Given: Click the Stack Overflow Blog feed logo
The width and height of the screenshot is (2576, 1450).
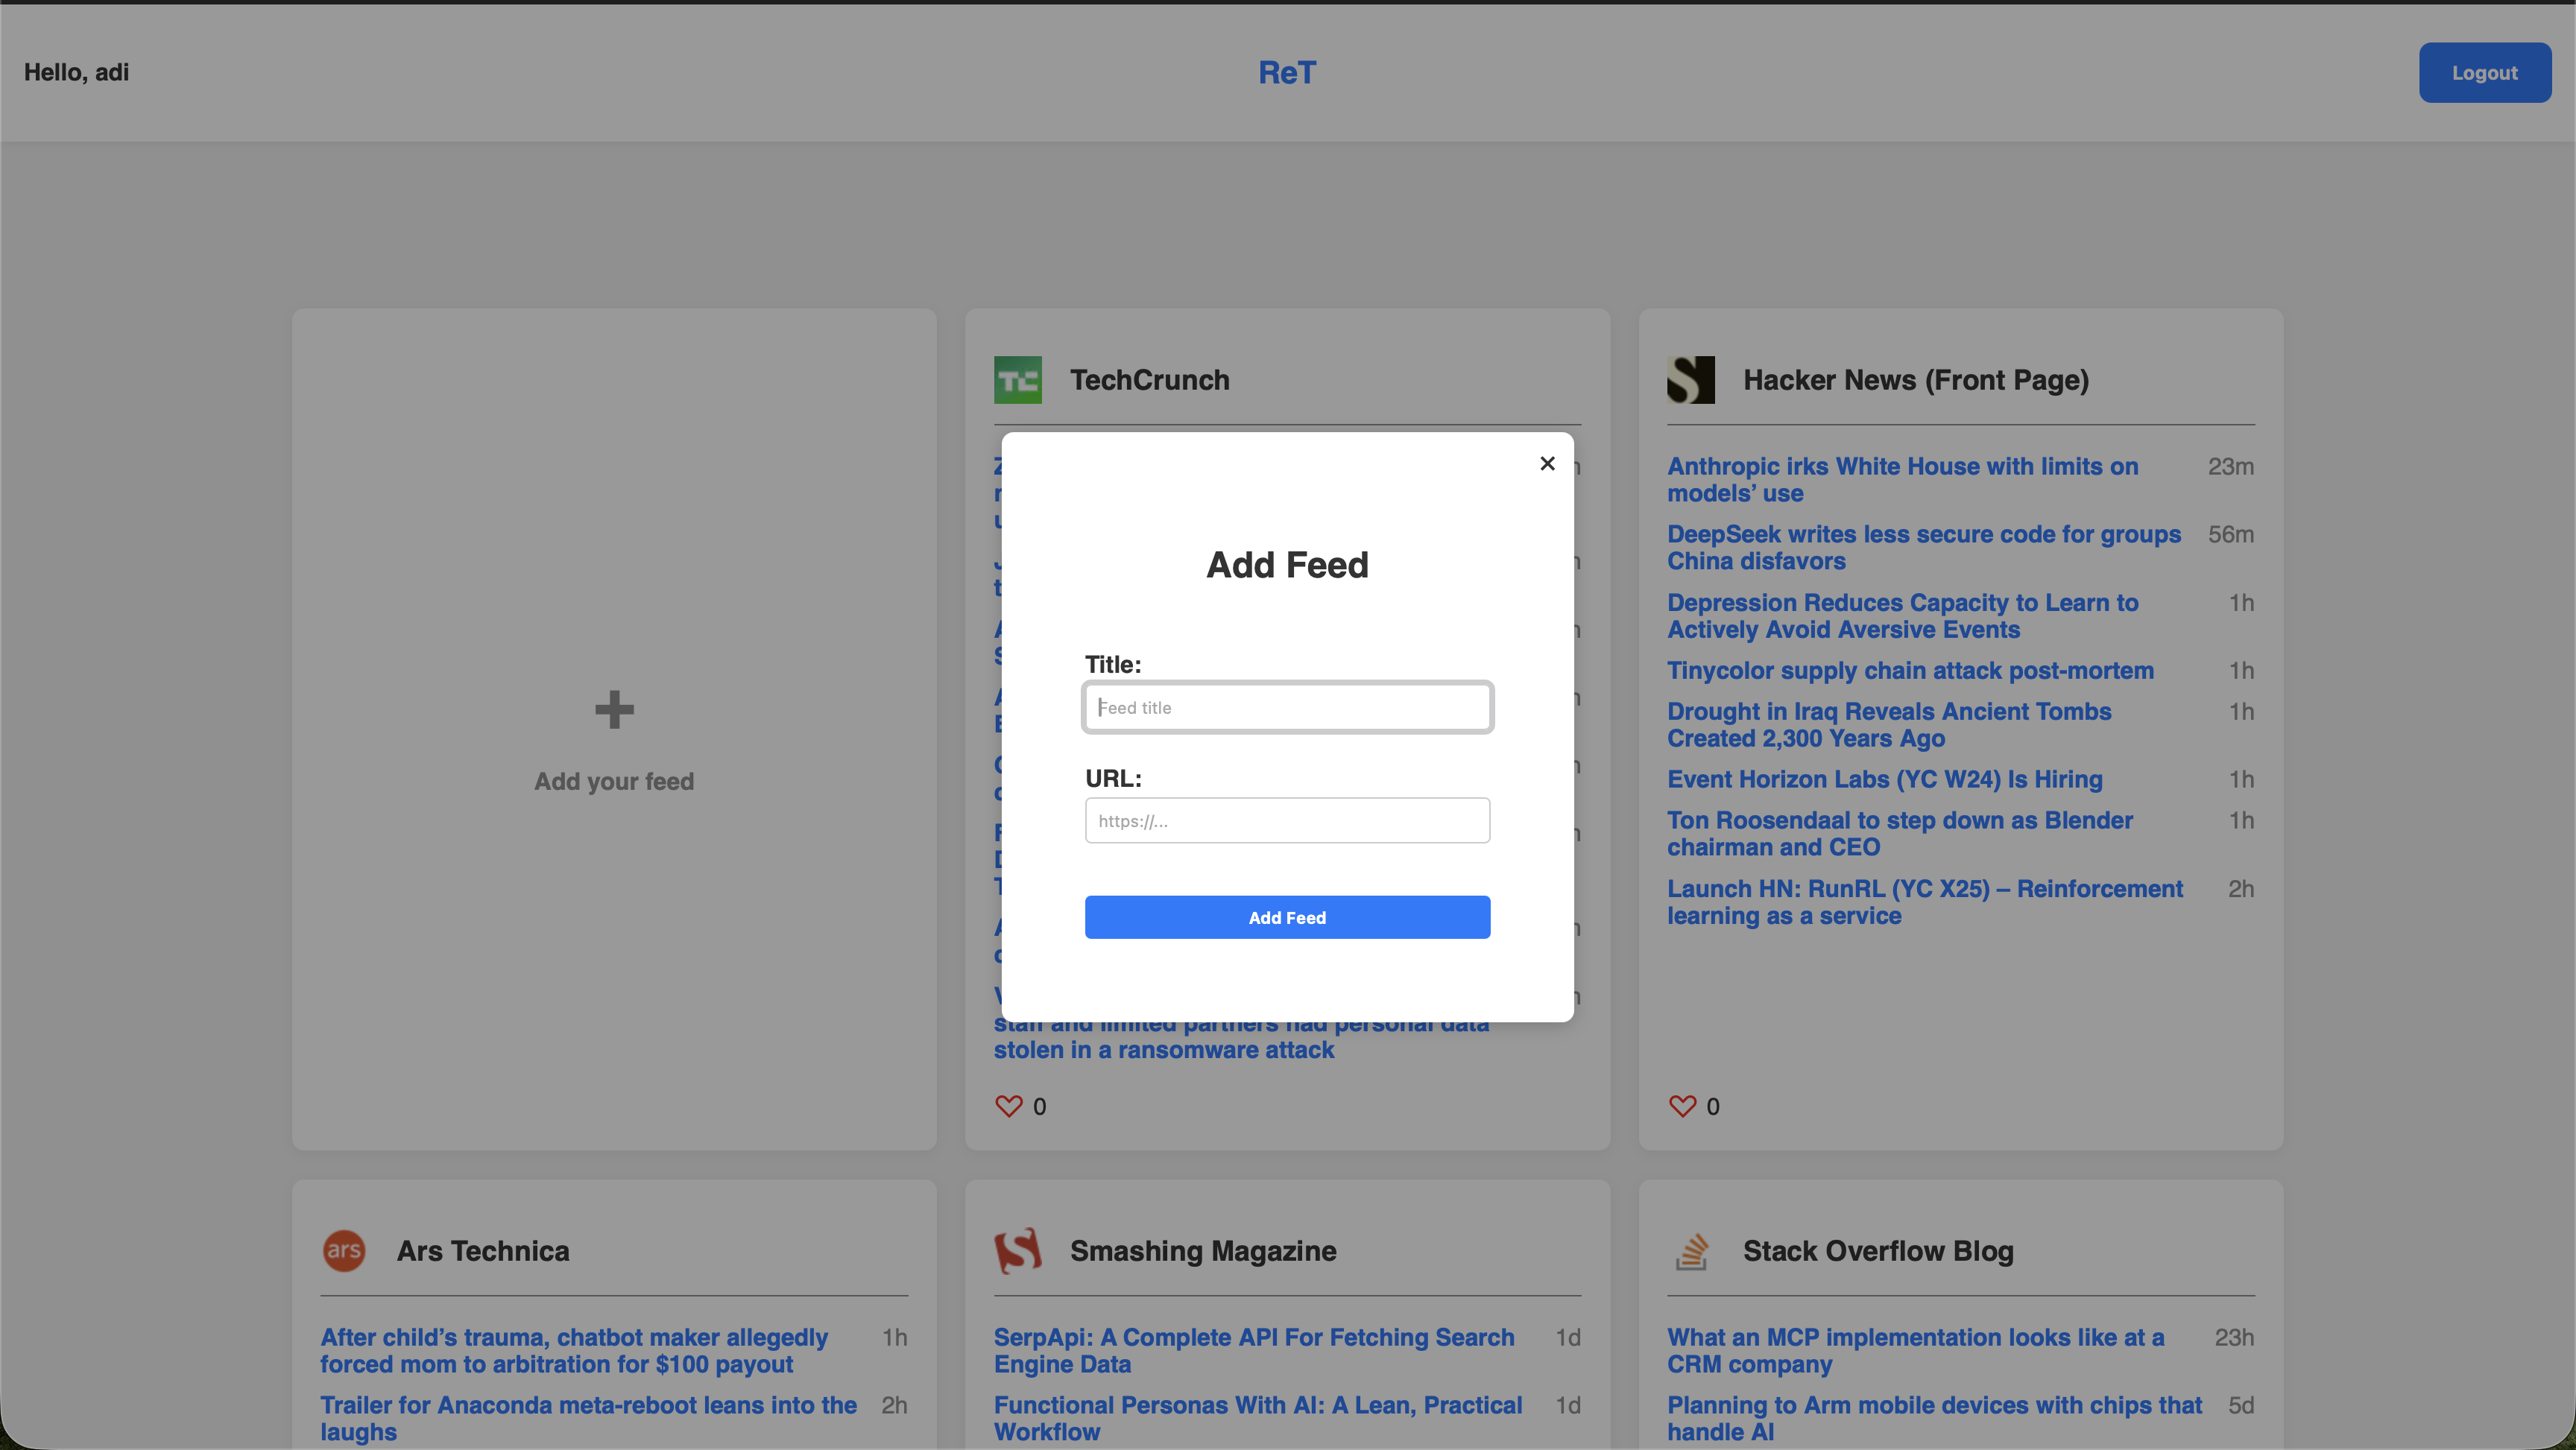Looking at the screenshot, I should tap(1691, 1251).
